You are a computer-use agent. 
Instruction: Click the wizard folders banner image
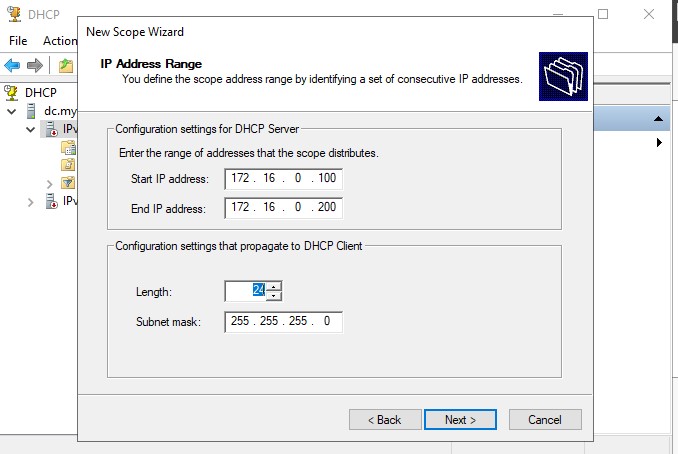click(563, 77)
